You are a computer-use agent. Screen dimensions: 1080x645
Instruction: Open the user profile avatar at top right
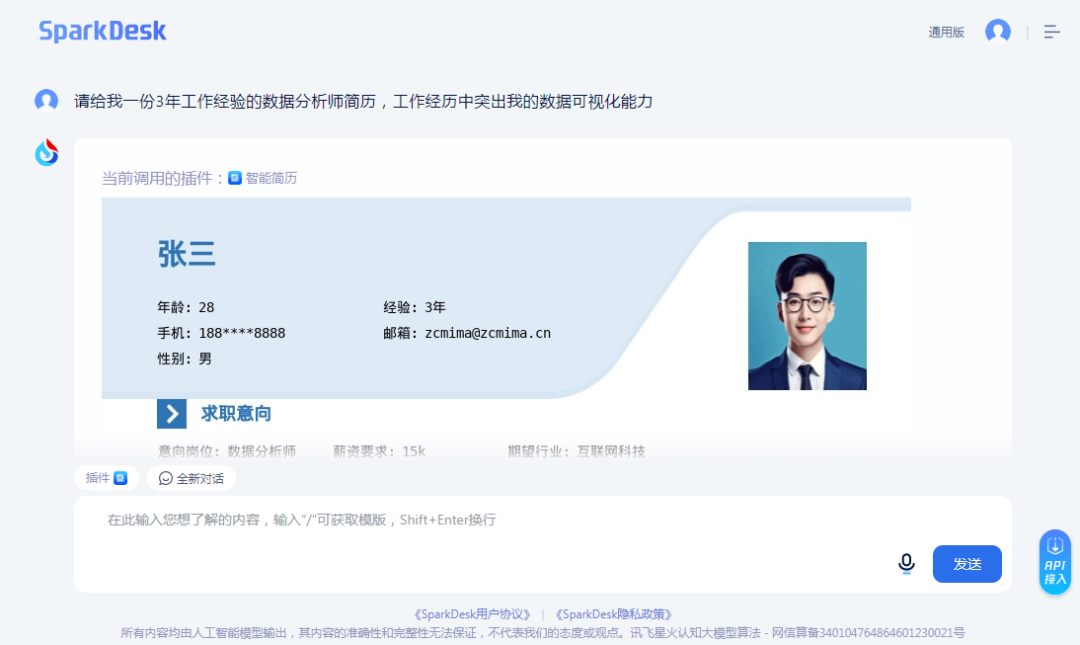click(997, 32)
